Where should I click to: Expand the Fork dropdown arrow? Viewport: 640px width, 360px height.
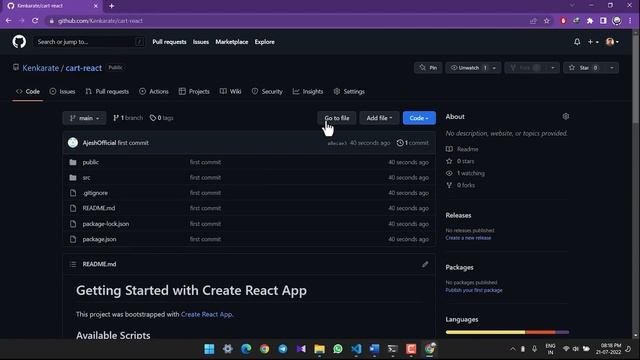(x=553, y=68)
